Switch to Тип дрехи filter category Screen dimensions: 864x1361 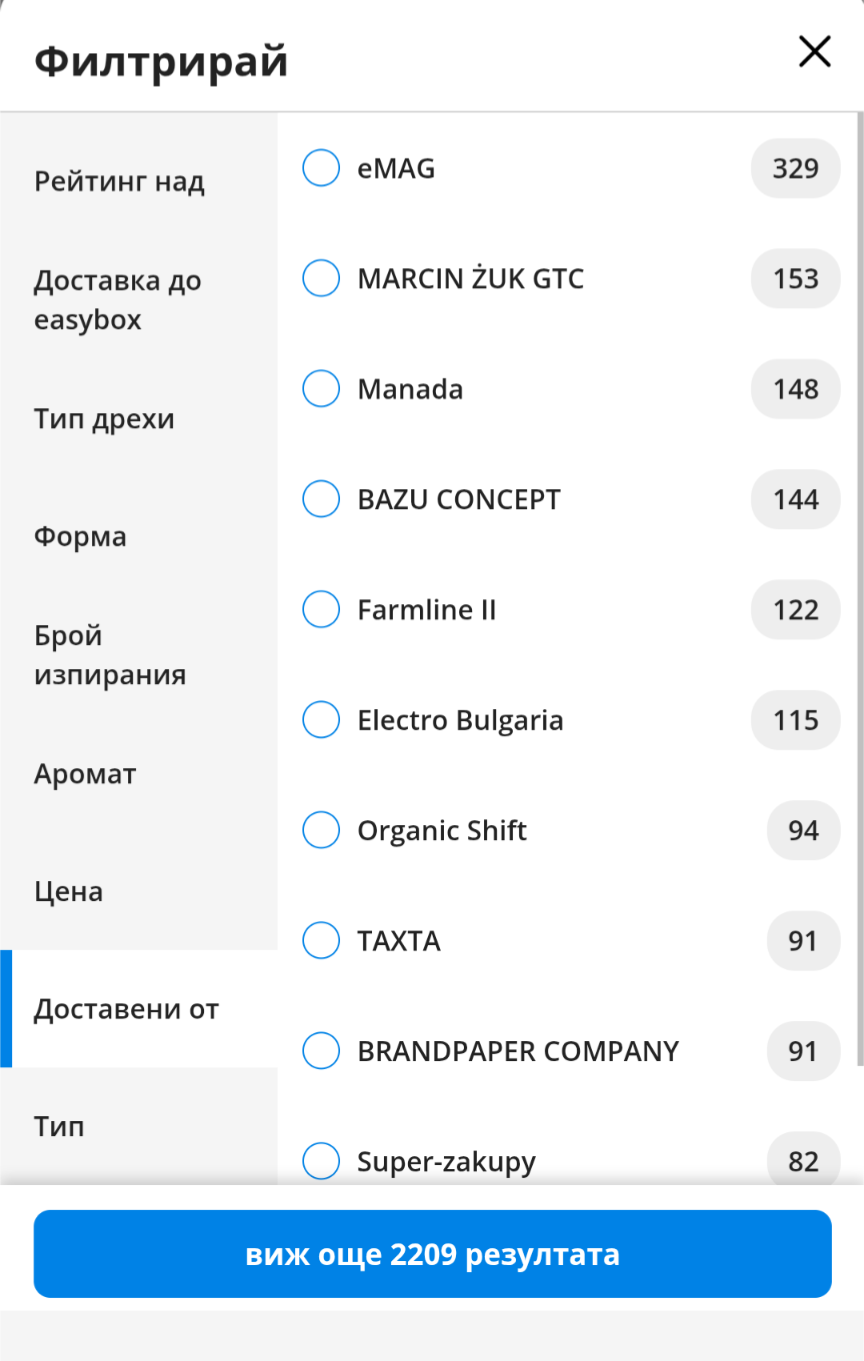pos(104,419)
